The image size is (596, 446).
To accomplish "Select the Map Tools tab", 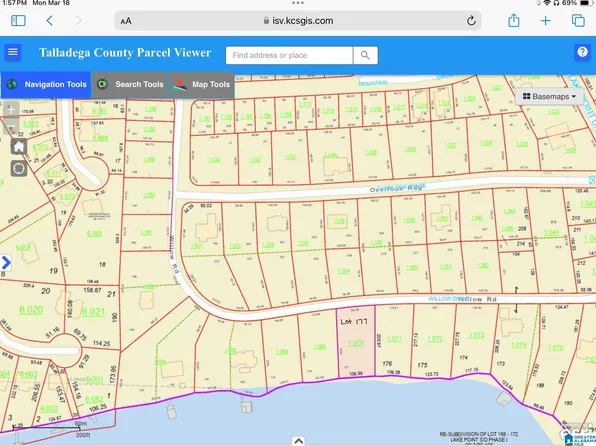I will [202, 84].
